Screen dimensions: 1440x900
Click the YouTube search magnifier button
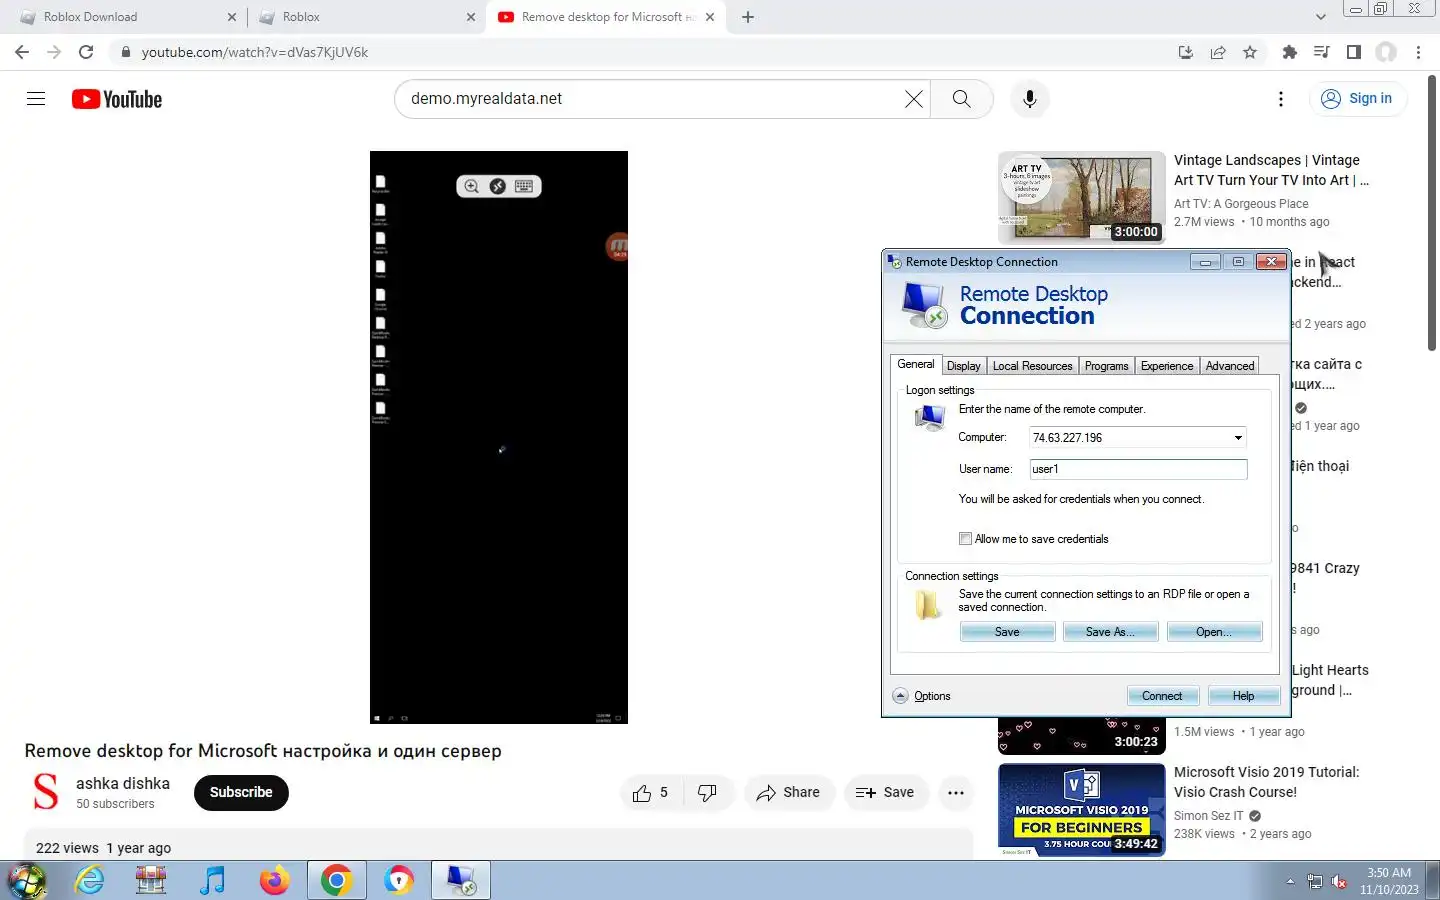coord(961,98)
